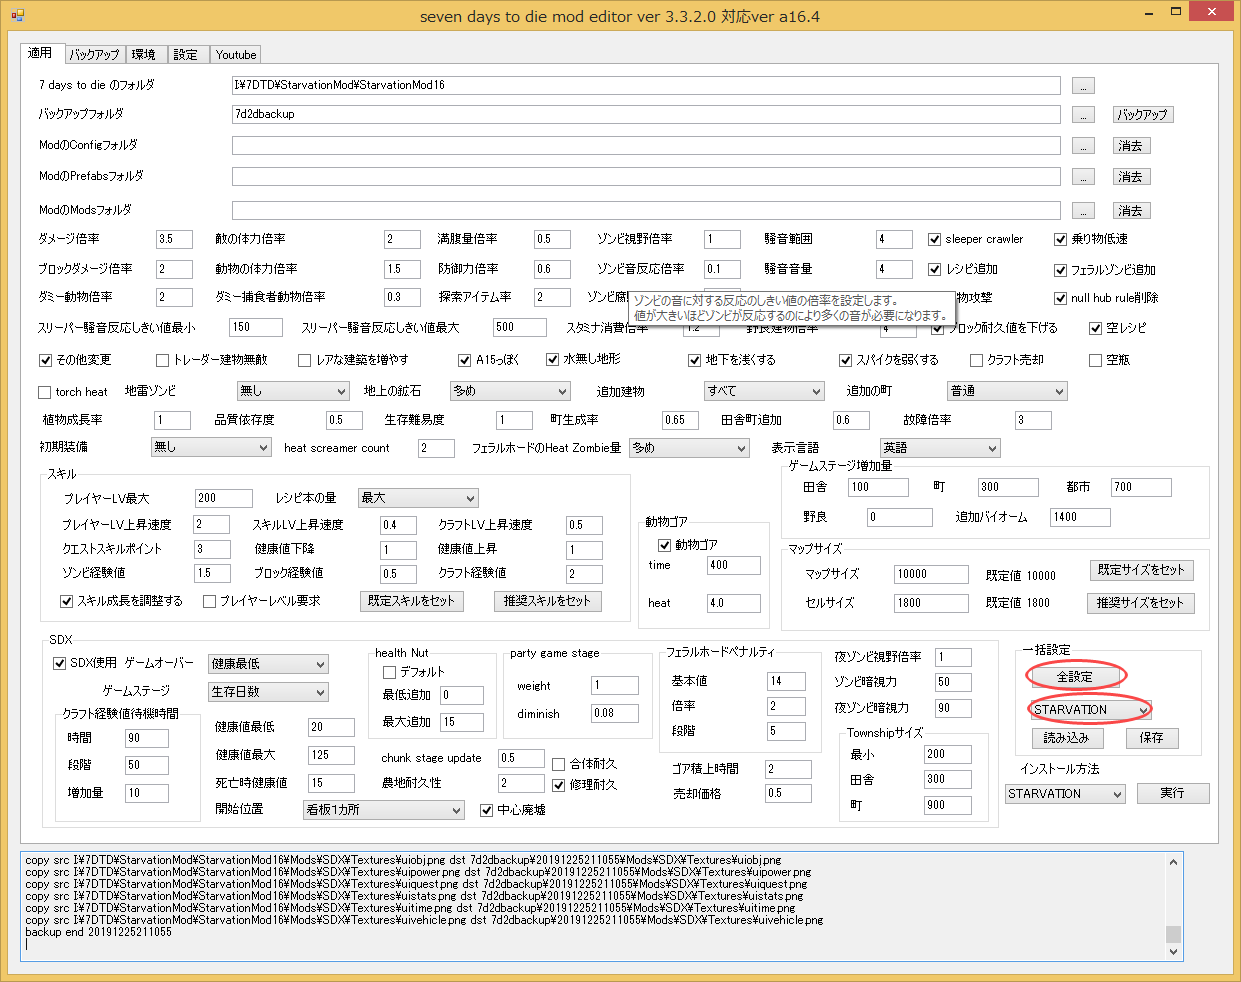The height and width of the screenshot is (982, 1241).
Task: Open the 地上の鉱石 dropdown
Action: tap(510, 391)
